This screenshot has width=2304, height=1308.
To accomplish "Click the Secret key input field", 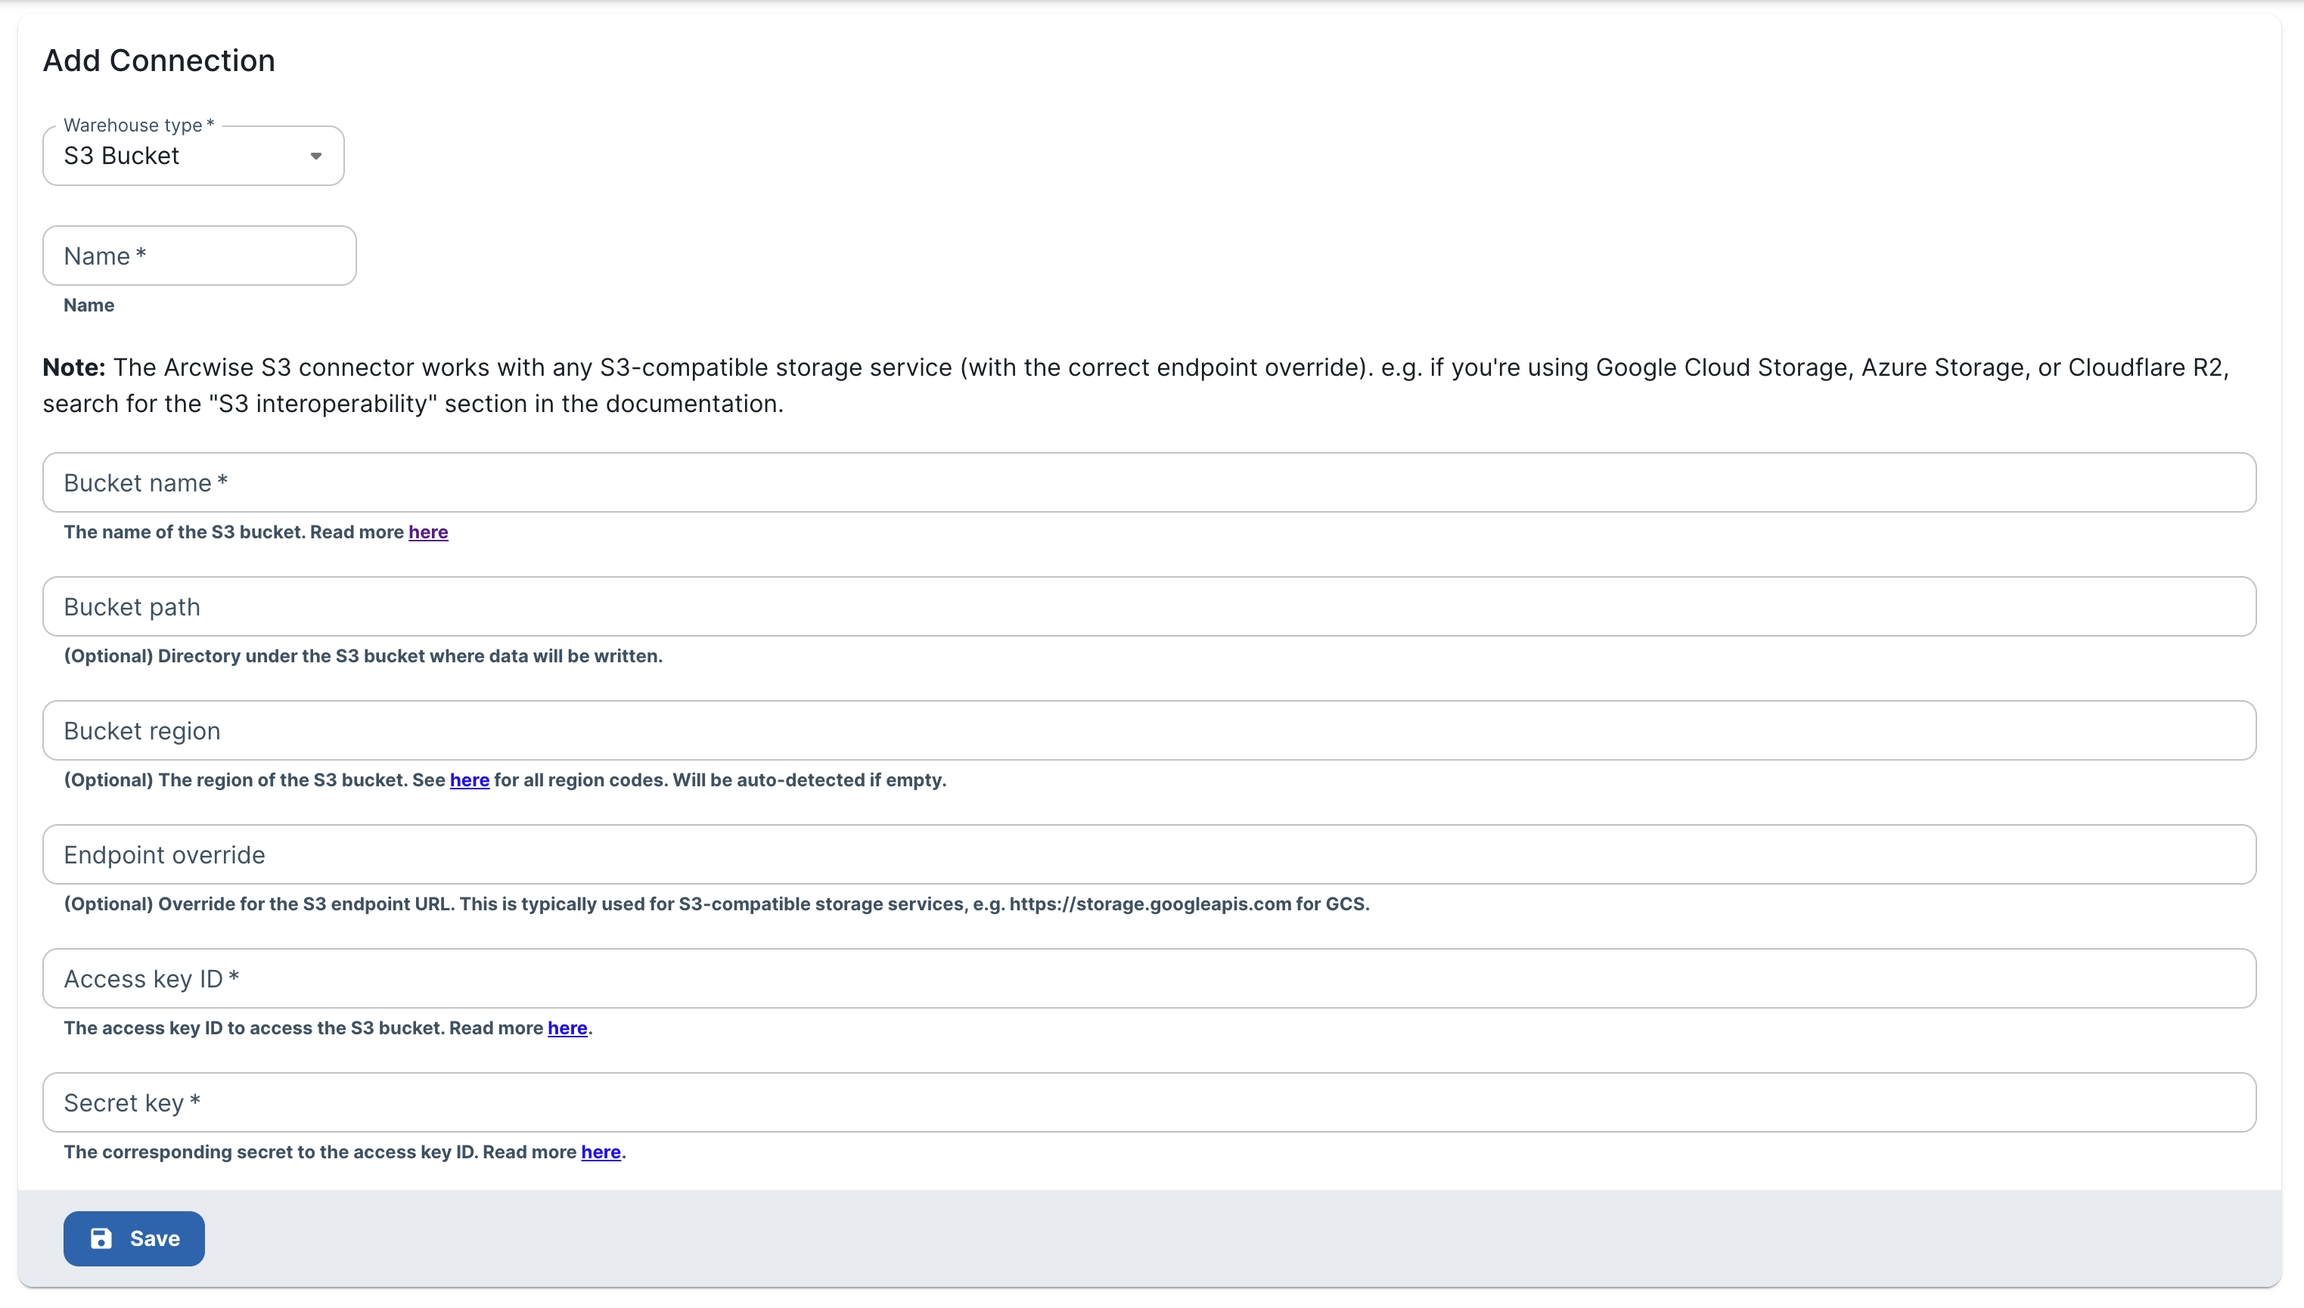I will click(x=1148, y=1103).
